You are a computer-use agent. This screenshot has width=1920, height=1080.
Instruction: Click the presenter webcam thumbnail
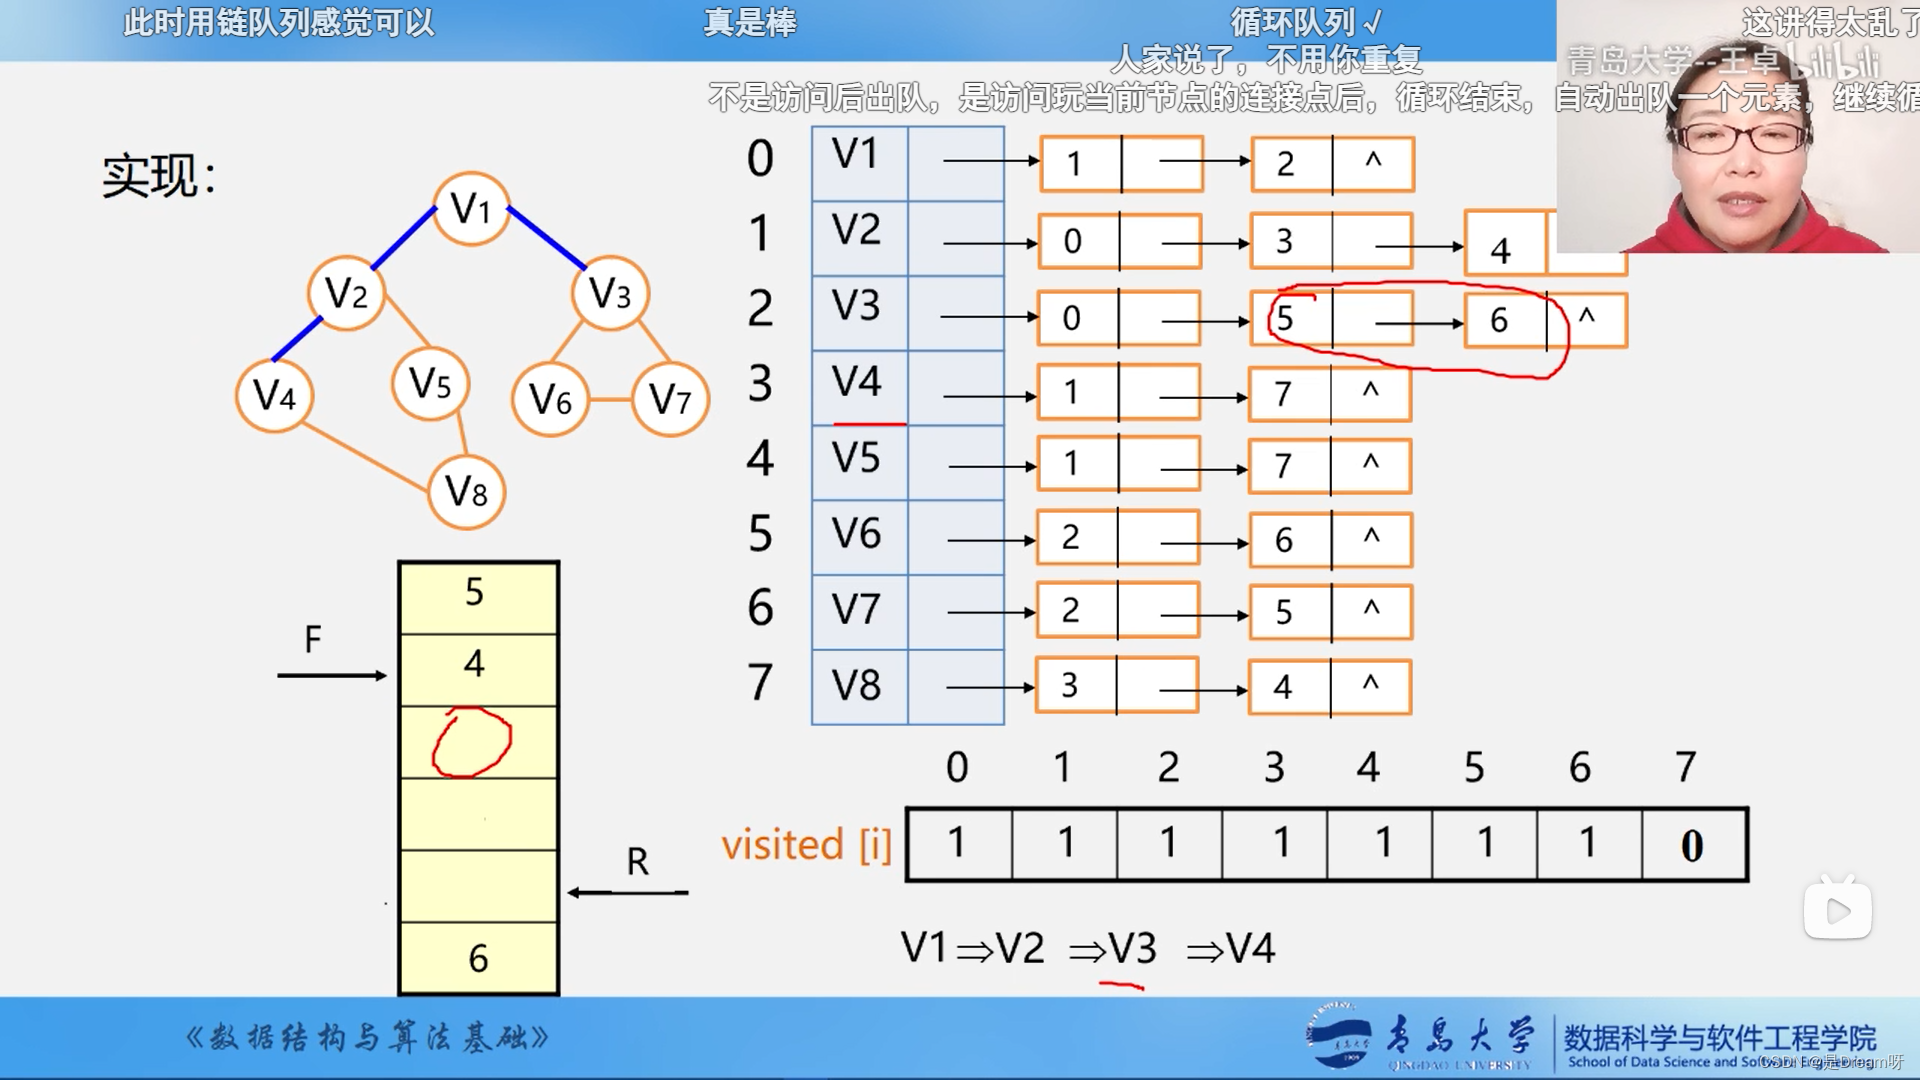click(1738, 126)
